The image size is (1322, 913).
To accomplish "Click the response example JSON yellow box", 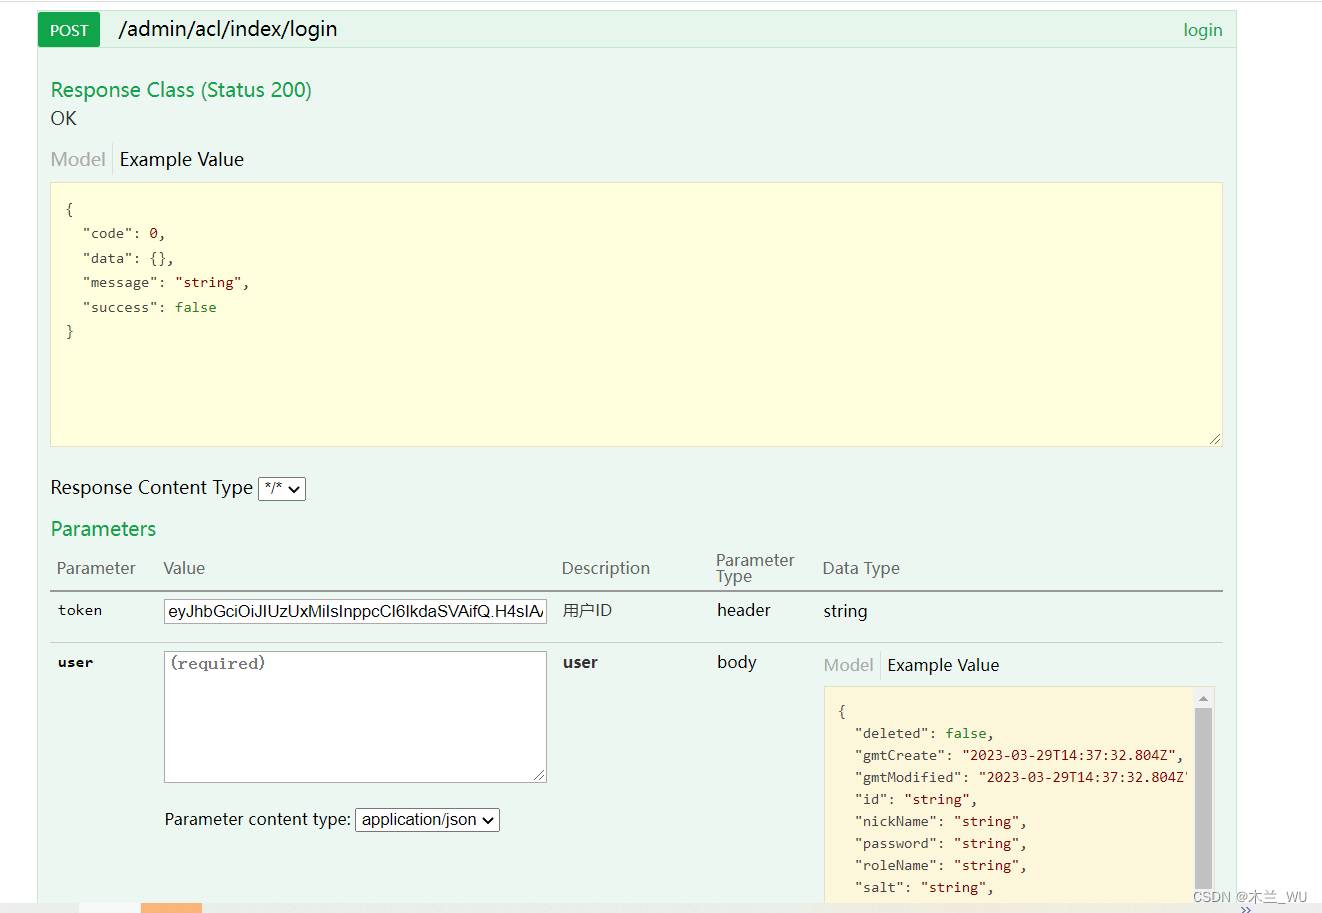I will tap(636, 314).
